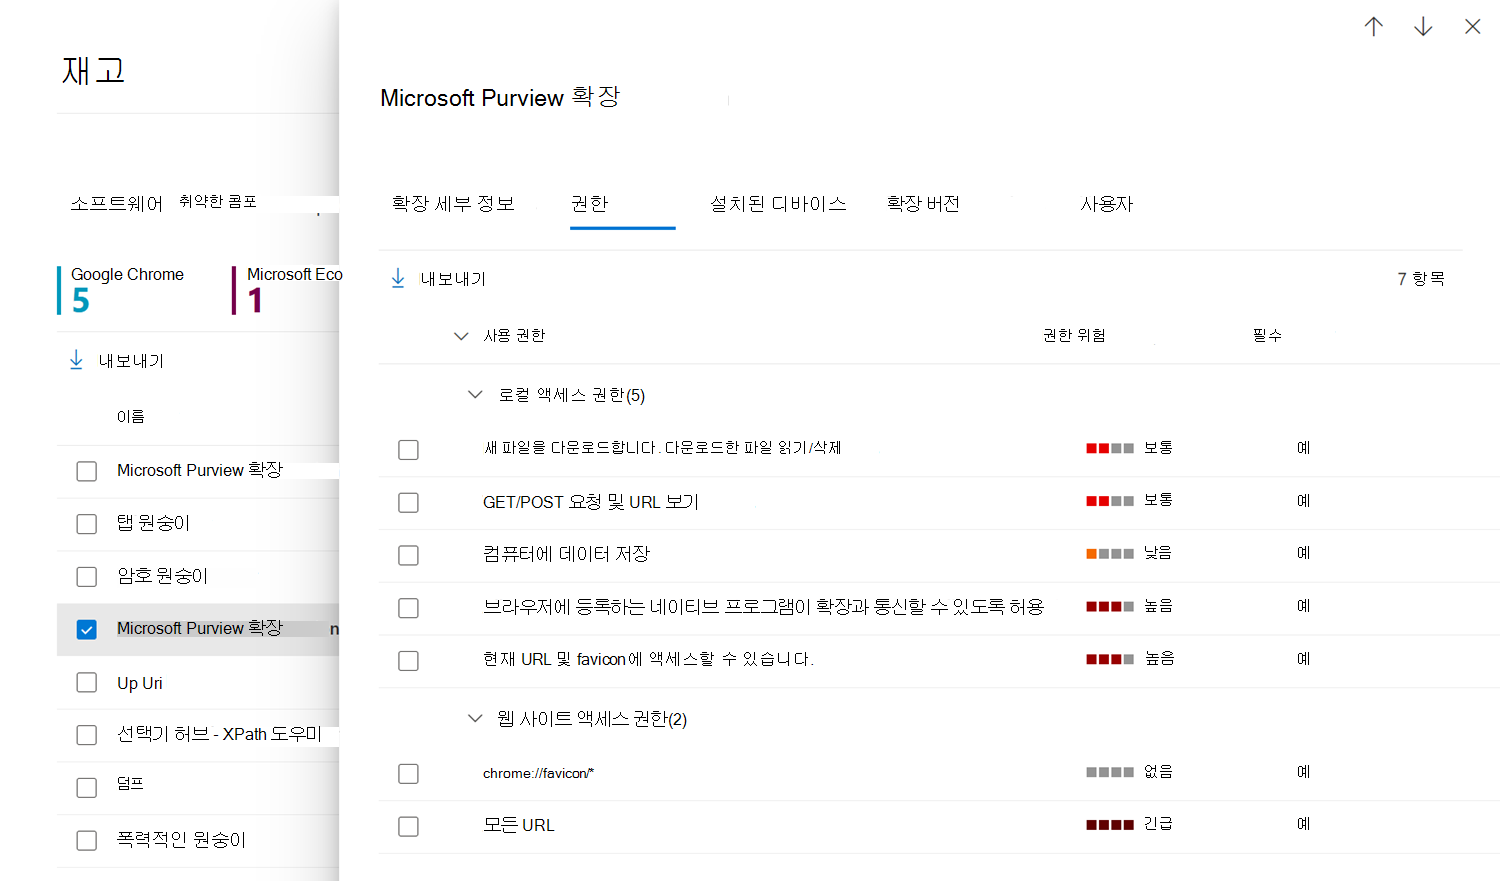Switch to the 설치된 디바이스 tab

click(x=778, y=204)
